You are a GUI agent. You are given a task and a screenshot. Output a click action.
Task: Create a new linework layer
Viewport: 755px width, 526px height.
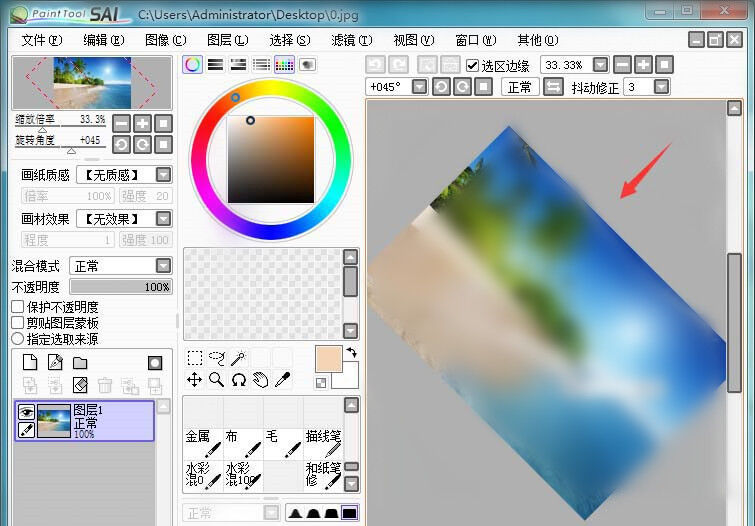(x=55, y=362)
